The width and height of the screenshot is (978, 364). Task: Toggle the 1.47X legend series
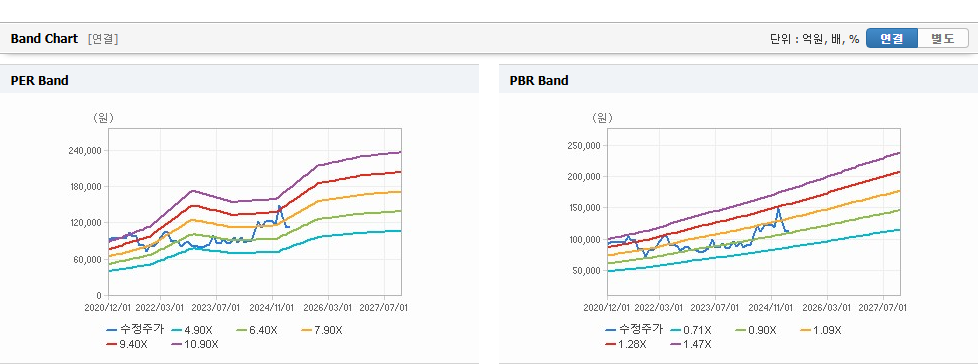pyautogui.click(x=691, y=344)
